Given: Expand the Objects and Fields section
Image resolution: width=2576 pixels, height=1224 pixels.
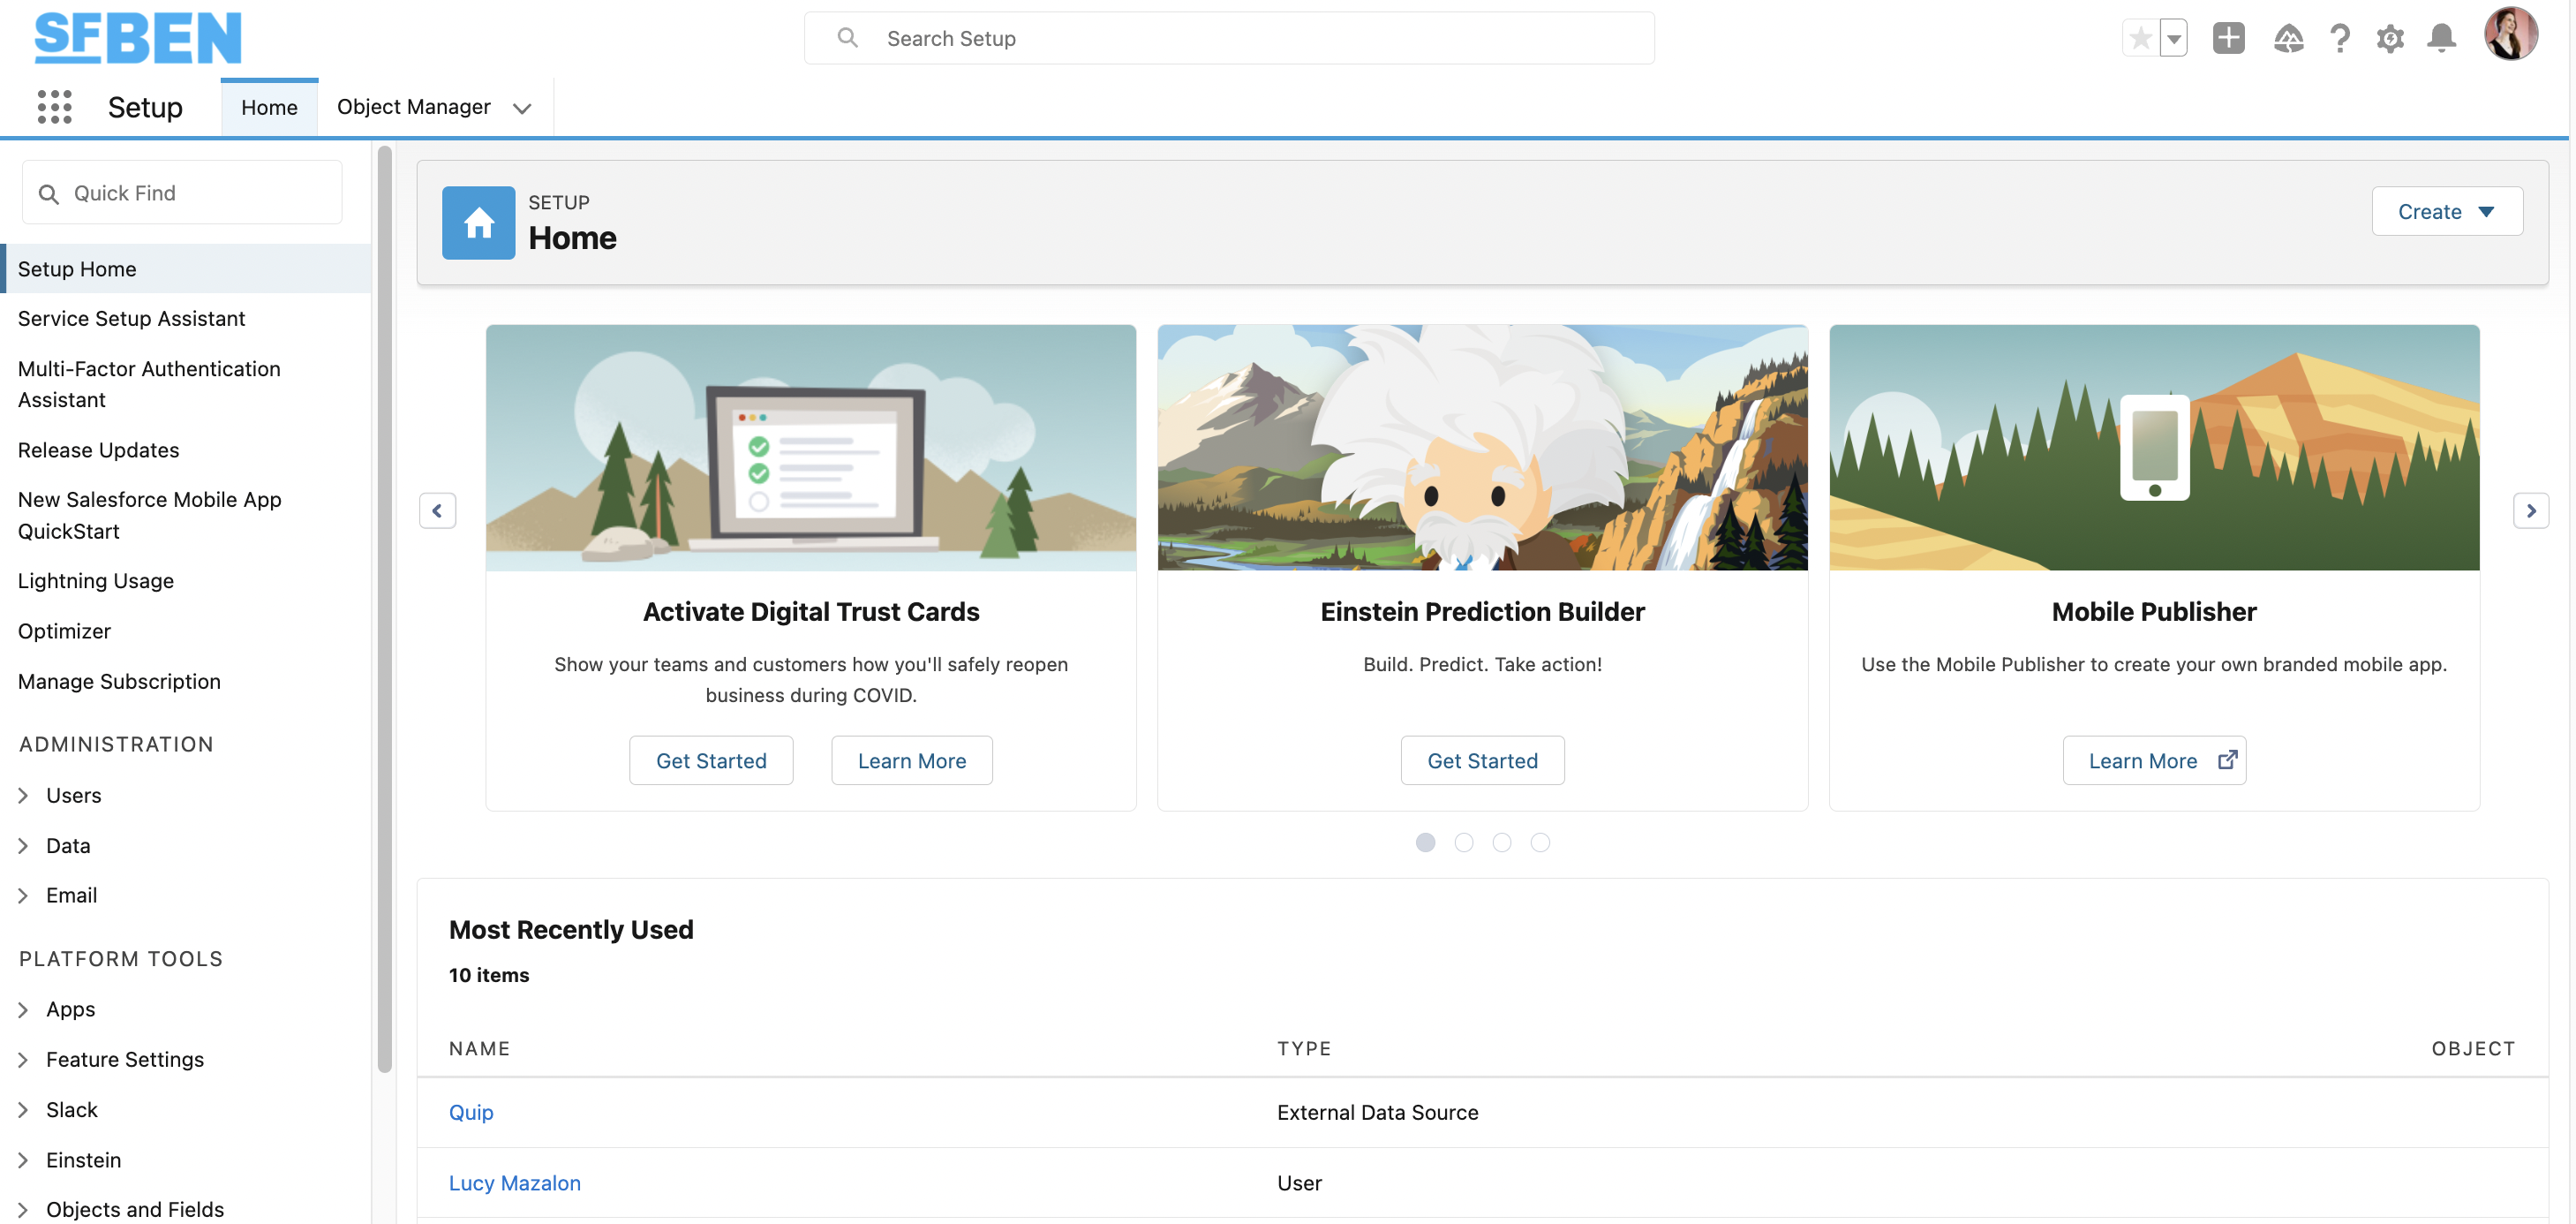Looking at the screenshot, I should coord(23,1209).
